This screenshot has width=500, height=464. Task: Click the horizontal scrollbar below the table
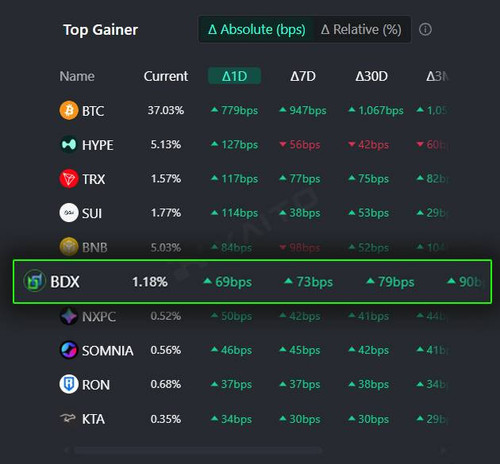click(x=198, y=450)
